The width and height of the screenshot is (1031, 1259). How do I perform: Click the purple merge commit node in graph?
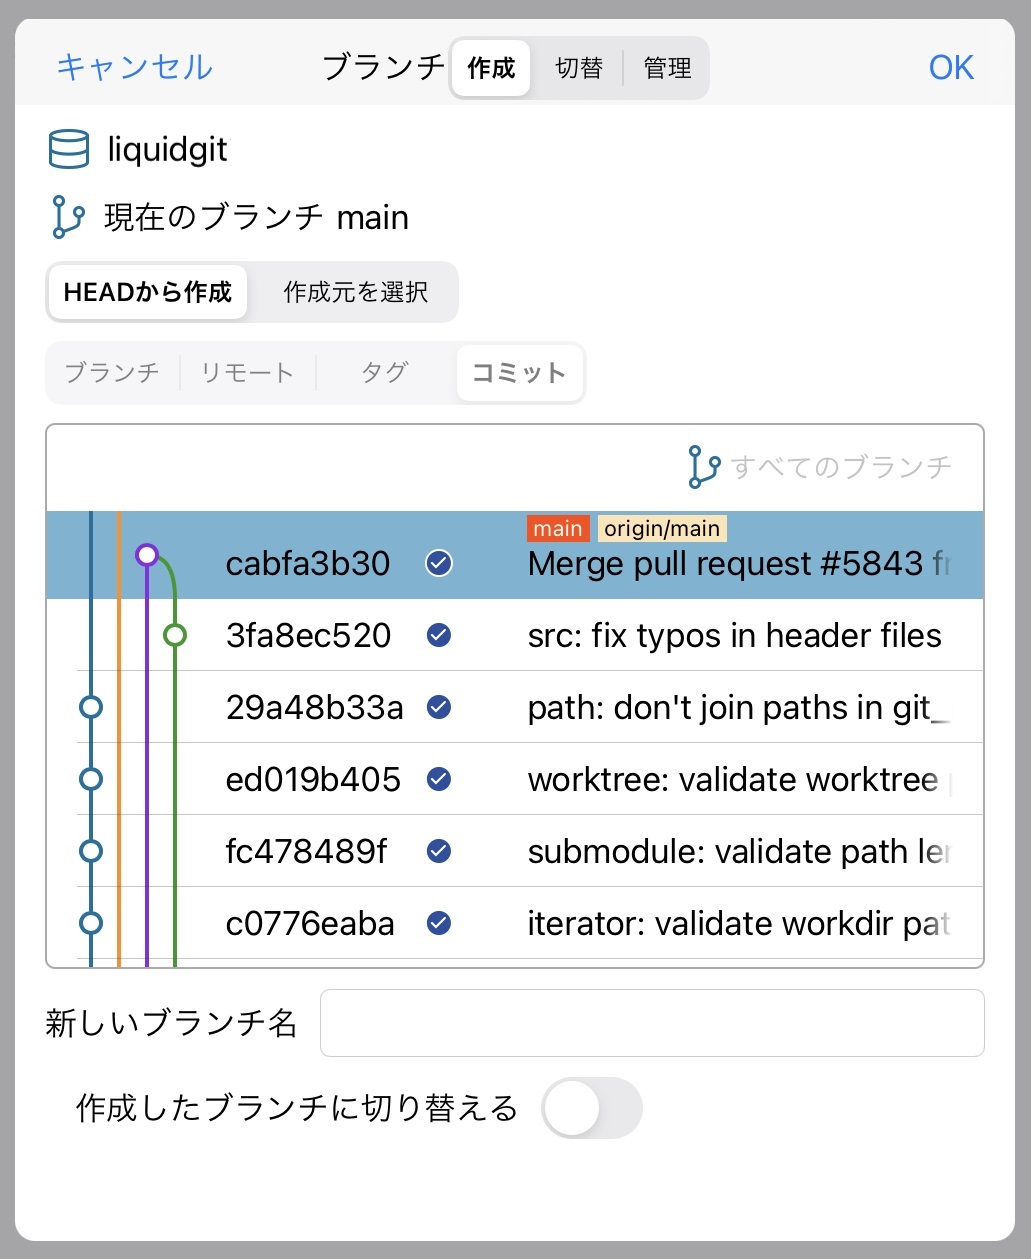click(147, 554)
